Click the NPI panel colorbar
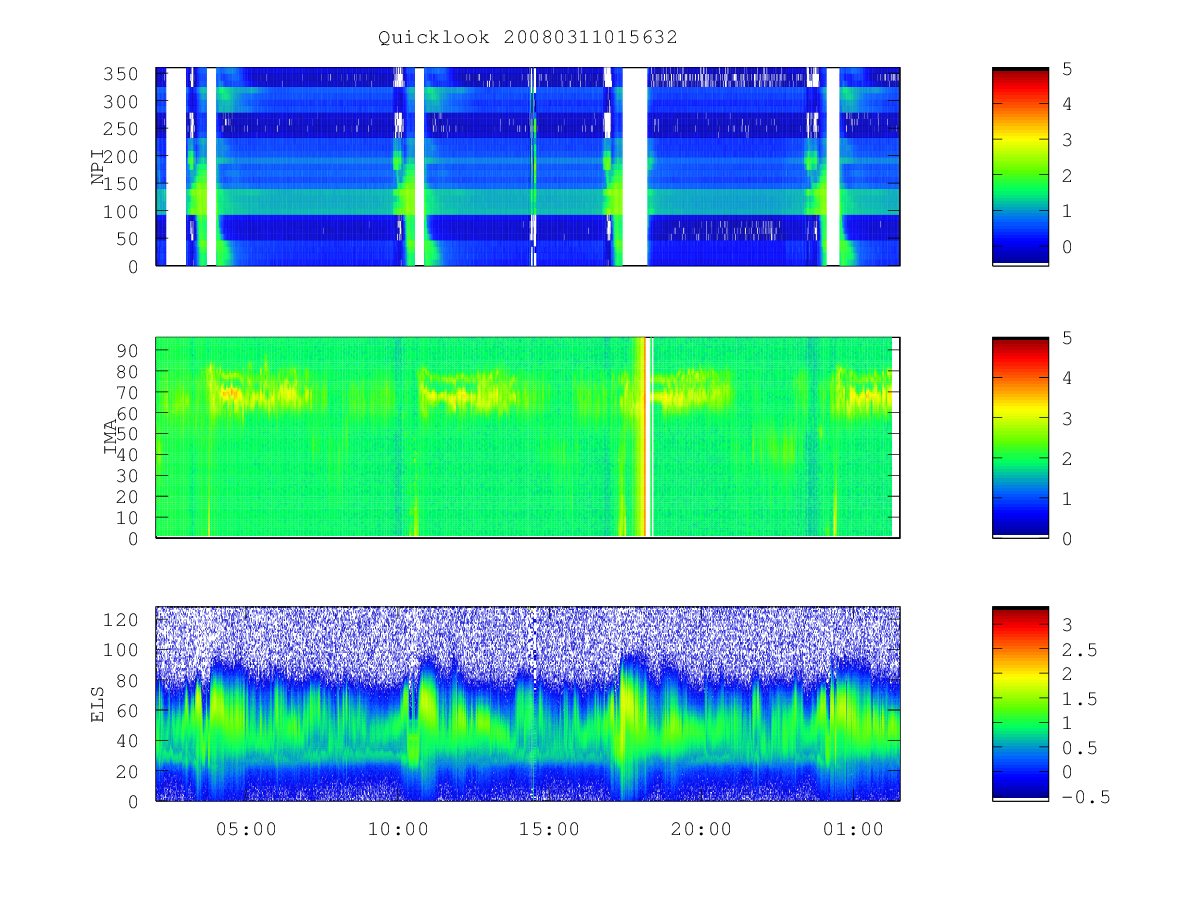1200x900 pixels. (x=1020, y=166)
